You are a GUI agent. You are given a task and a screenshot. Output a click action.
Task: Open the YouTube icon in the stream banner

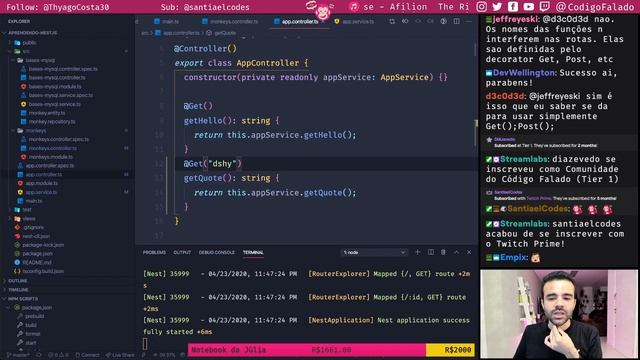[529, 7]
